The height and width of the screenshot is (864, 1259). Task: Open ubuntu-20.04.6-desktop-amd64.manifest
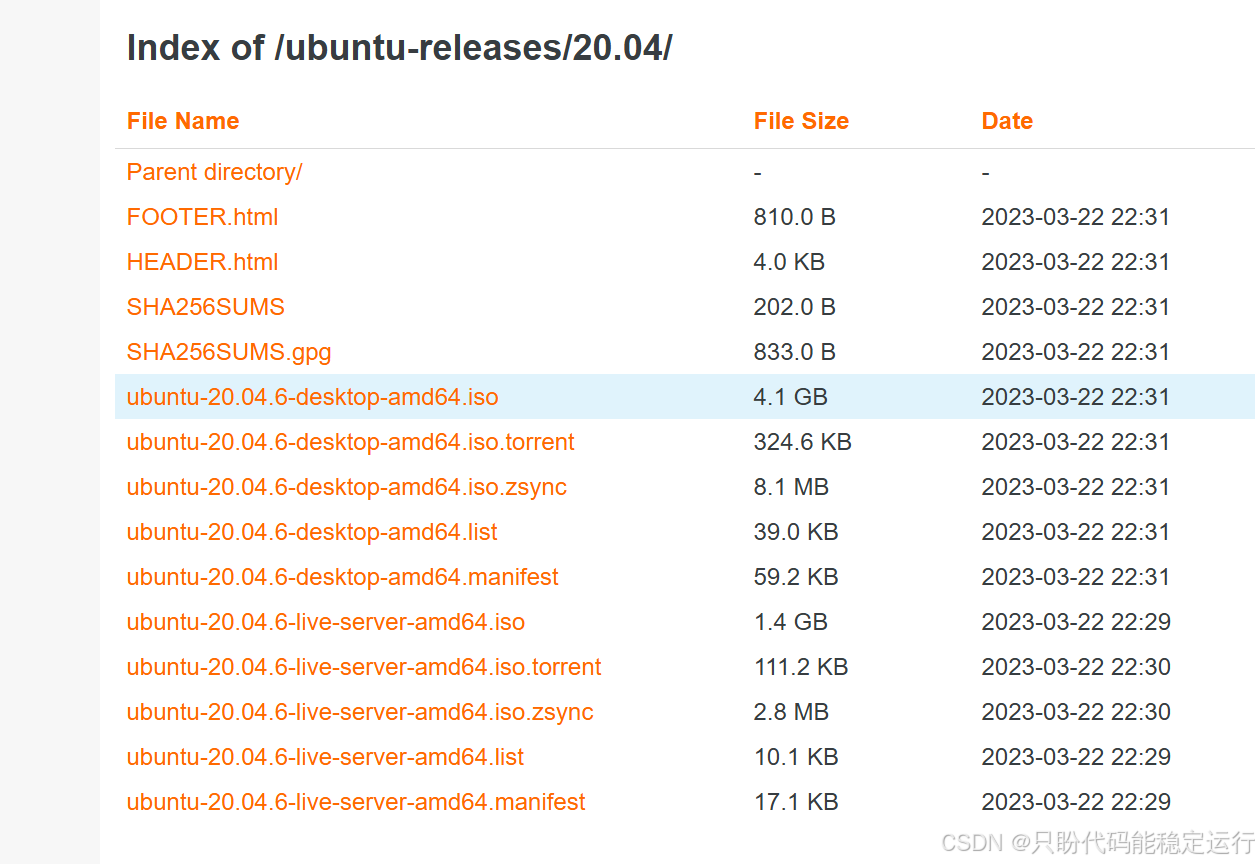tap(342, 577)
